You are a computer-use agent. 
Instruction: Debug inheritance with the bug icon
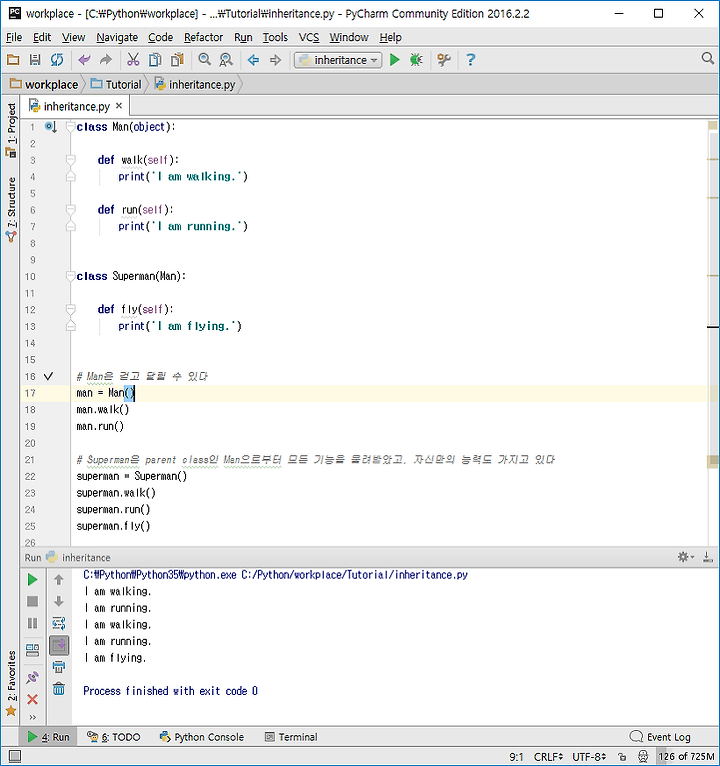[416, 60]
